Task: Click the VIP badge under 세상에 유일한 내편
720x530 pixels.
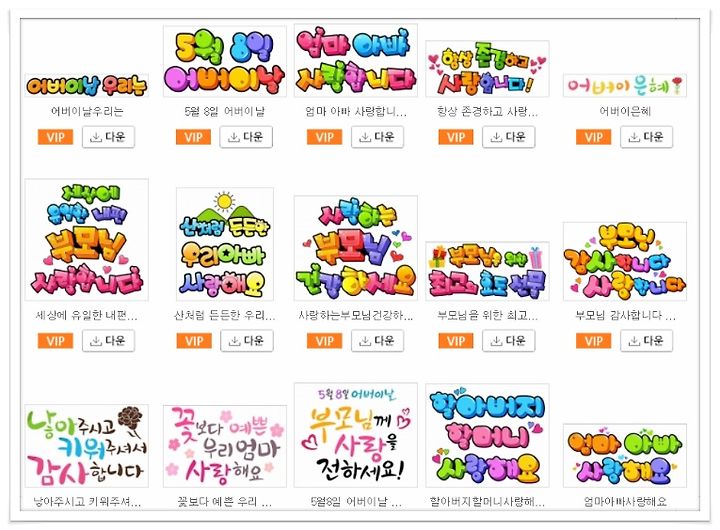Action: (56, 341)
